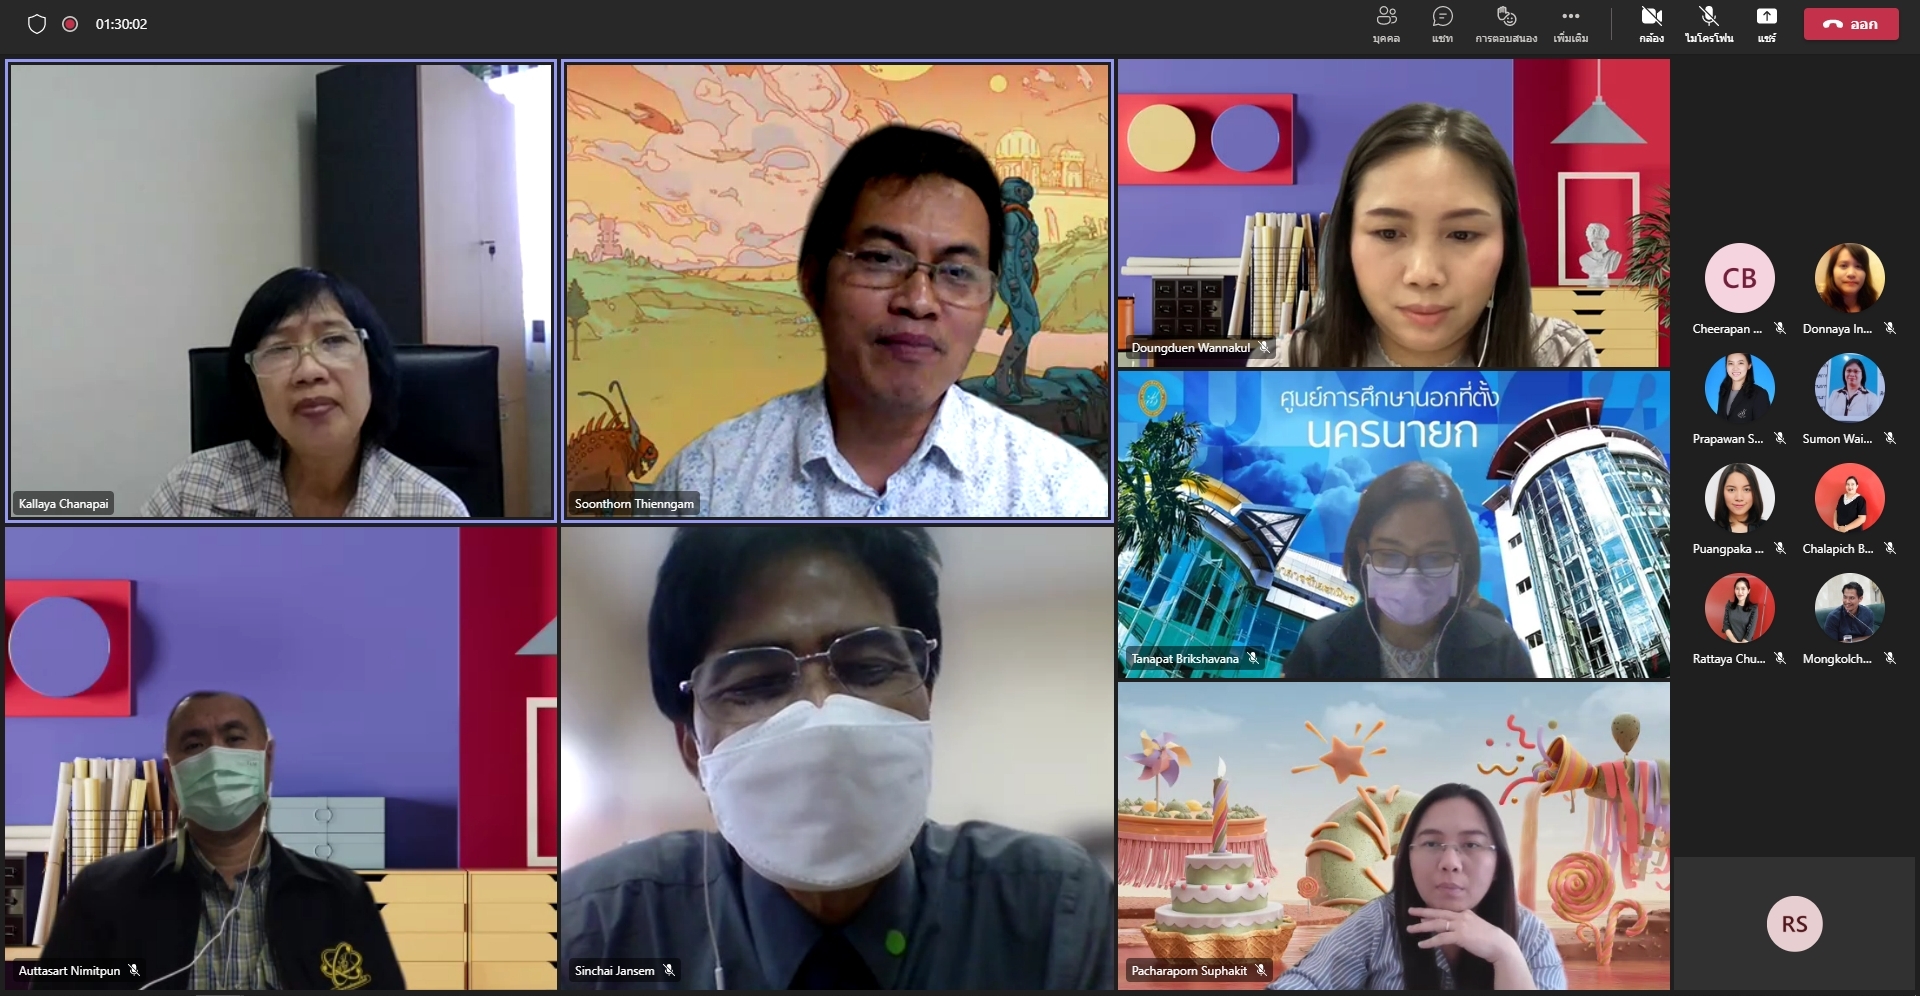Image resolution: width=1920 pixels, height=996 pixels.
Task: Unmute the microphone (ไมโครโฟน)
Action: (1709, 24)
